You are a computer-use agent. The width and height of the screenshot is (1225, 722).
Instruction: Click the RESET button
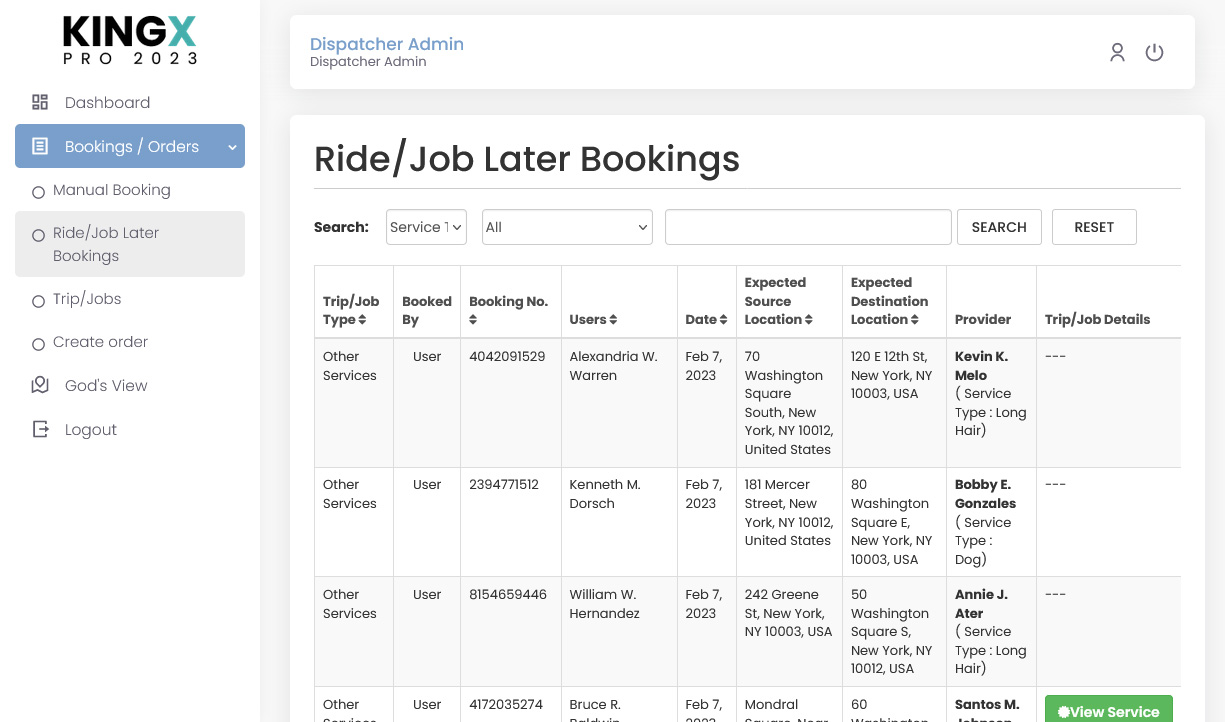(1094, 227)
